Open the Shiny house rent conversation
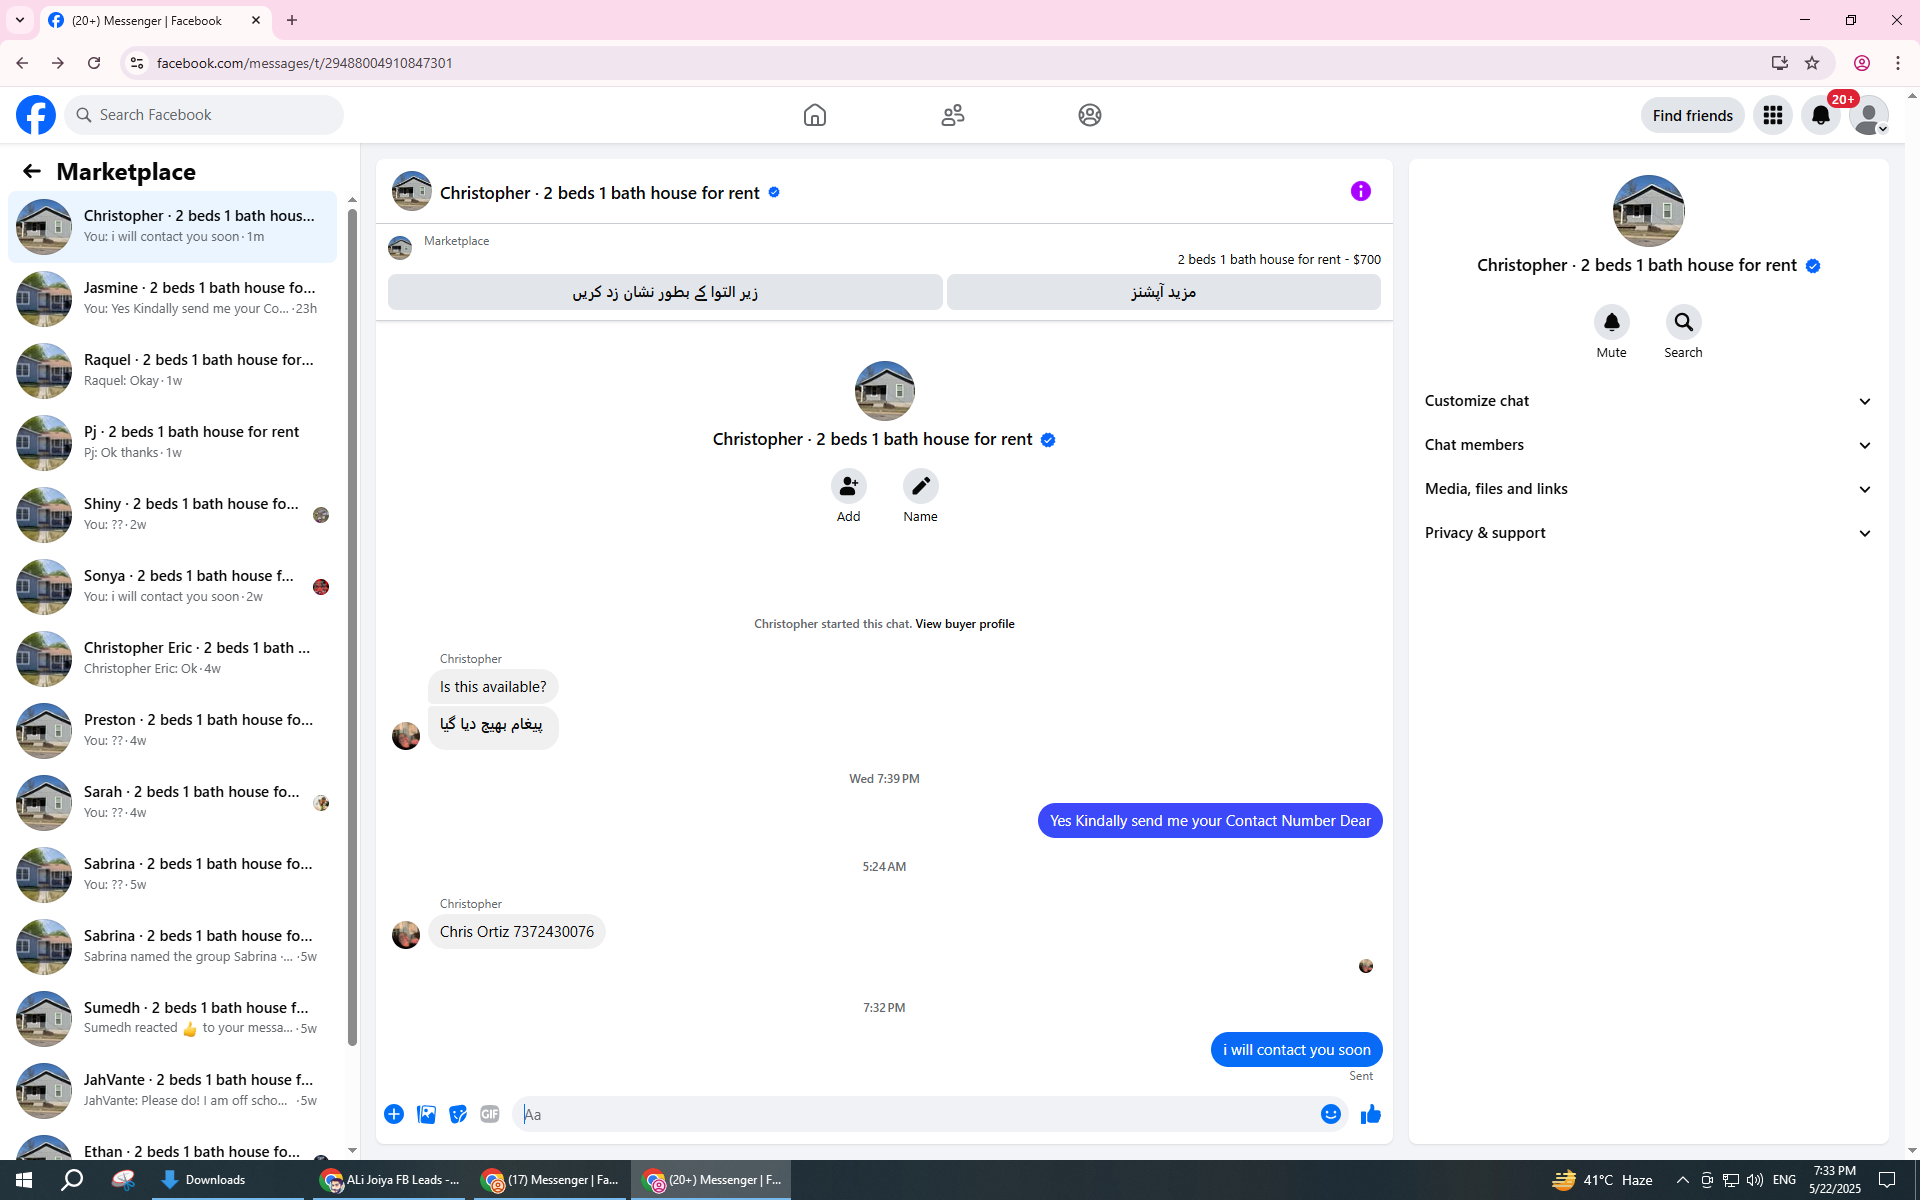The width and height of the screenshot is (1920, 1200). click(x=172, y=514)
